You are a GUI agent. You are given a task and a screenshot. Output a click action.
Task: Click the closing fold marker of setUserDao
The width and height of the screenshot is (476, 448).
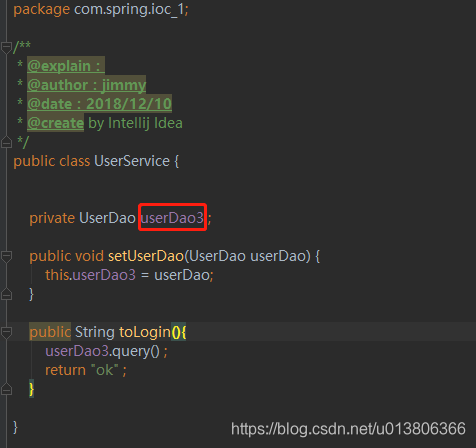point(6,294)
